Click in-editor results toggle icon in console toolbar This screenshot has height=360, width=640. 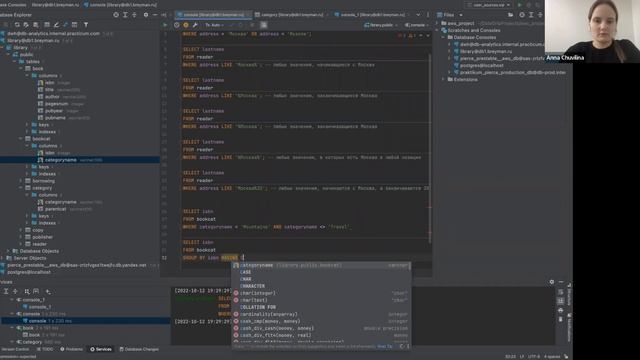264,25
